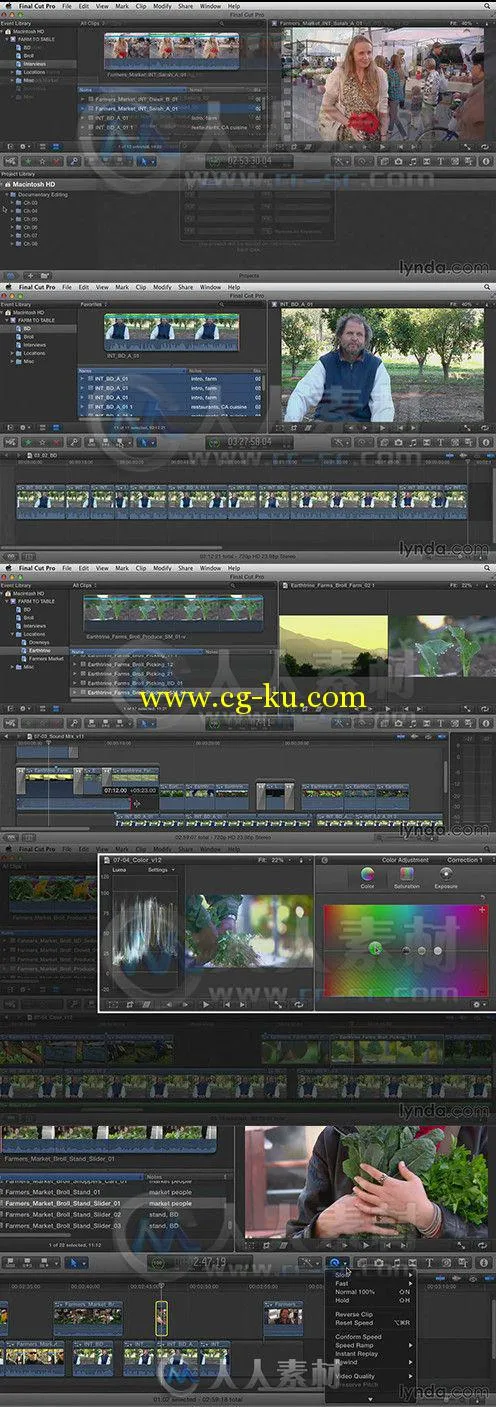Image resolution: width=496 pixels, height=1407 pixels.
Task: Select clip row Farmers_Market_INT_Dave_B_01
Action: tap(170, 99)
